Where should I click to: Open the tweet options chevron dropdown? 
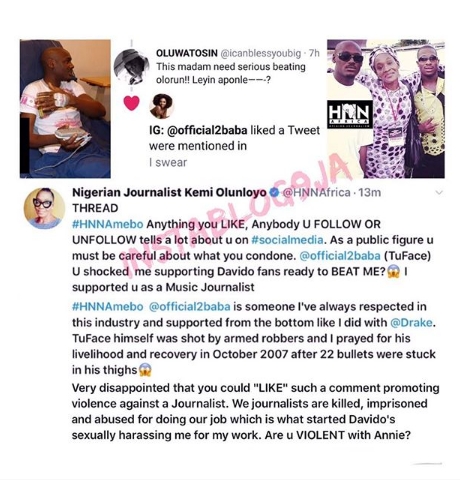point(440,192)
